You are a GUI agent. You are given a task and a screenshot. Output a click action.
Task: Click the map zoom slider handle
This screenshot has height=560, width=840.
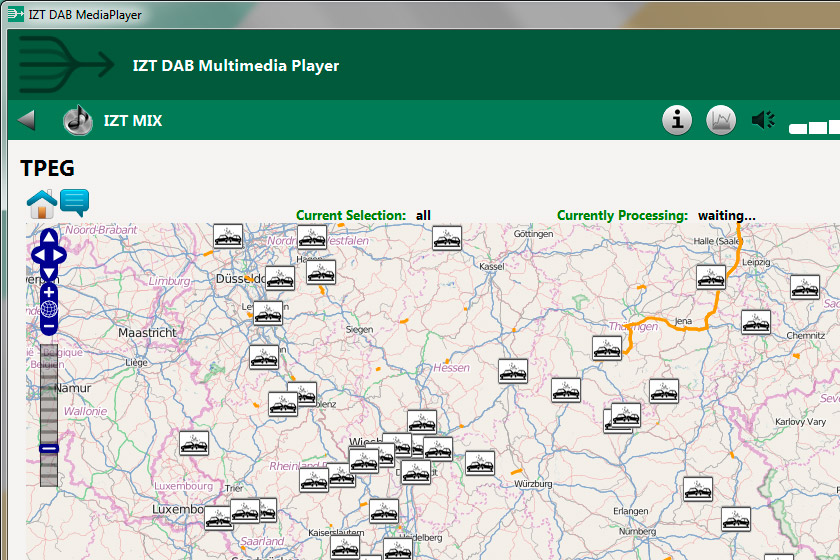click(49, 449)
